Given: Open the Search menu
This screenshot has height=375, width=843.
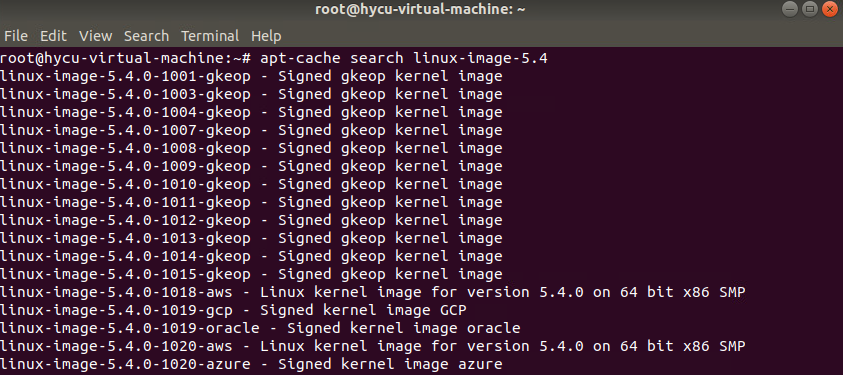Looking at the screenshot, I should pyautogui.click(x=146, y=36).
